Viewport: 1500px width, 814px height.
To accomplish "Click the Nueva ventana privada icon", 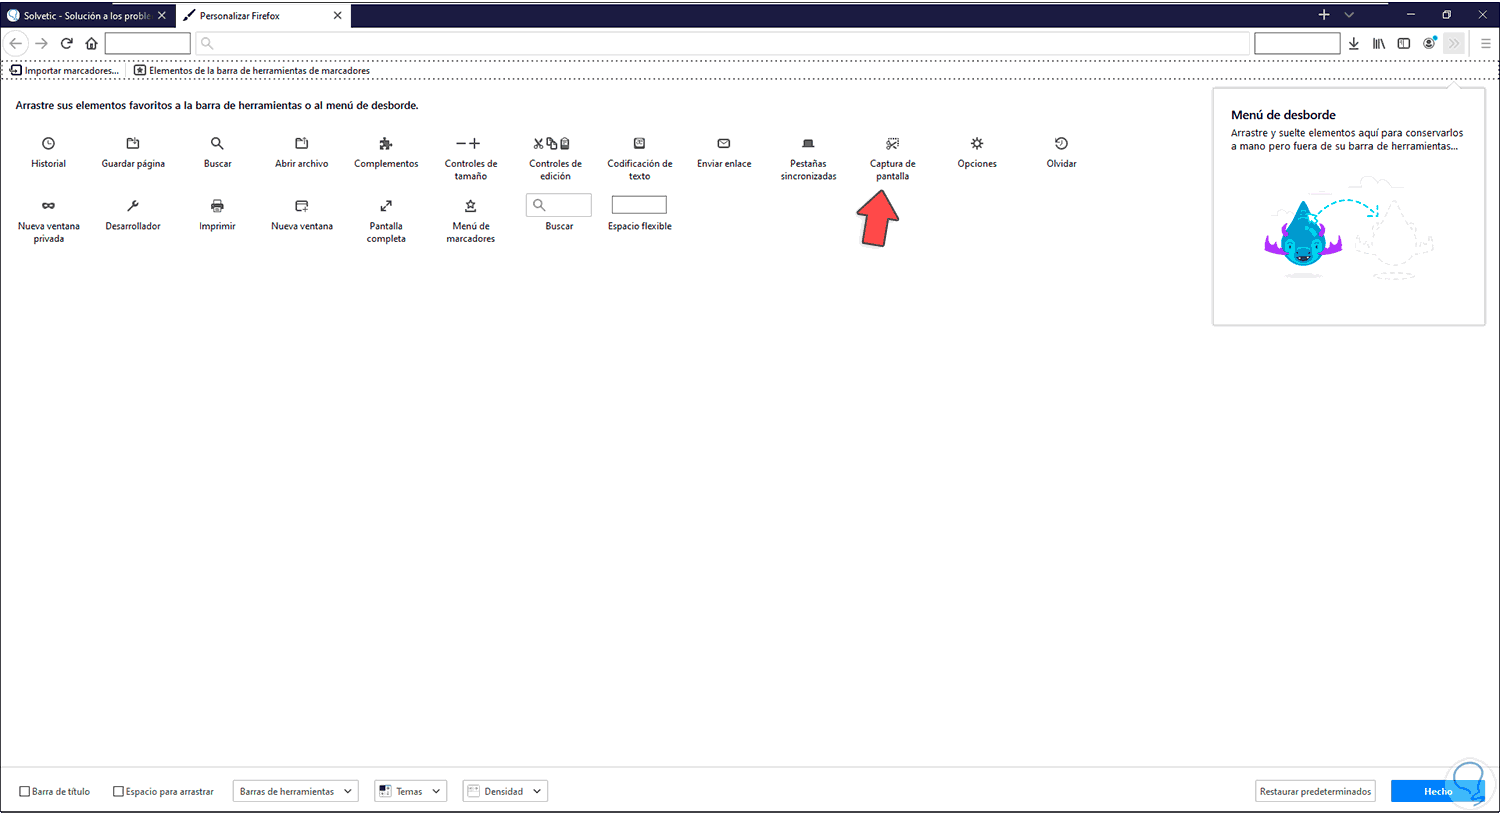I will (x=48, y=205).
